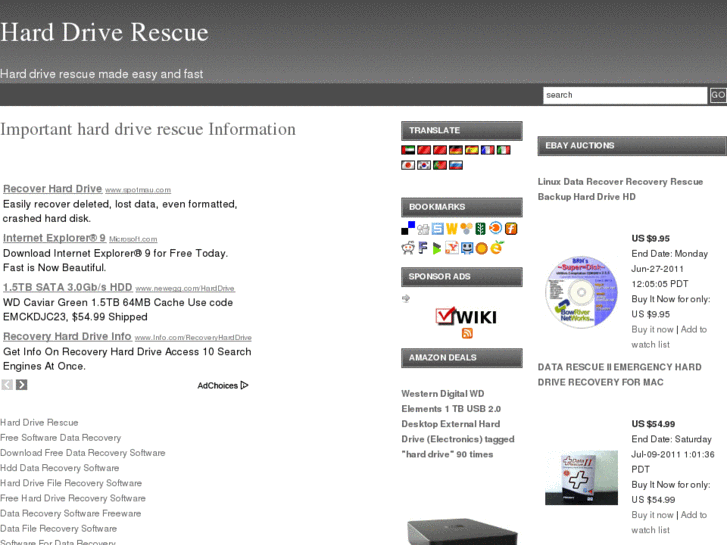Image resolution: width=727 pixels, height=545 pixels.
Task: Focus the search input field
Action: (x=625, y=95)
